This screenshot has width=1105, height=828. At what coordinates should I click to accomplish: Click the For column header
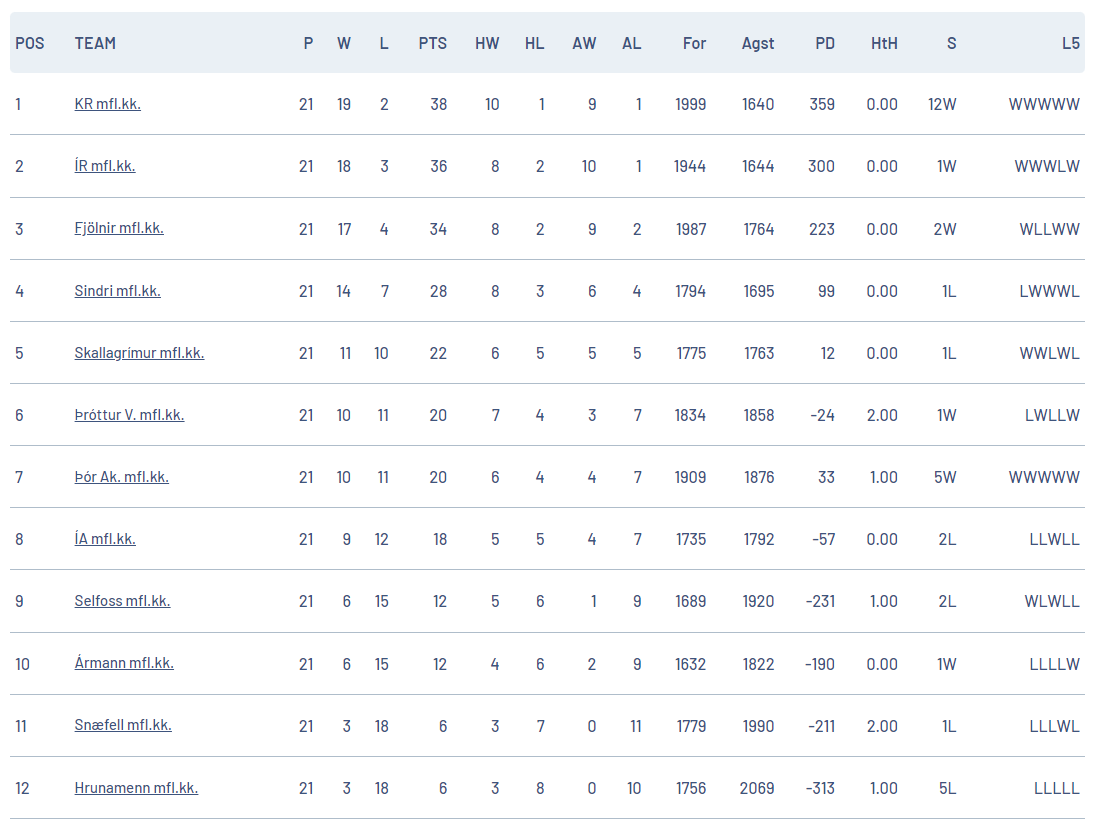tap(694, 44)
